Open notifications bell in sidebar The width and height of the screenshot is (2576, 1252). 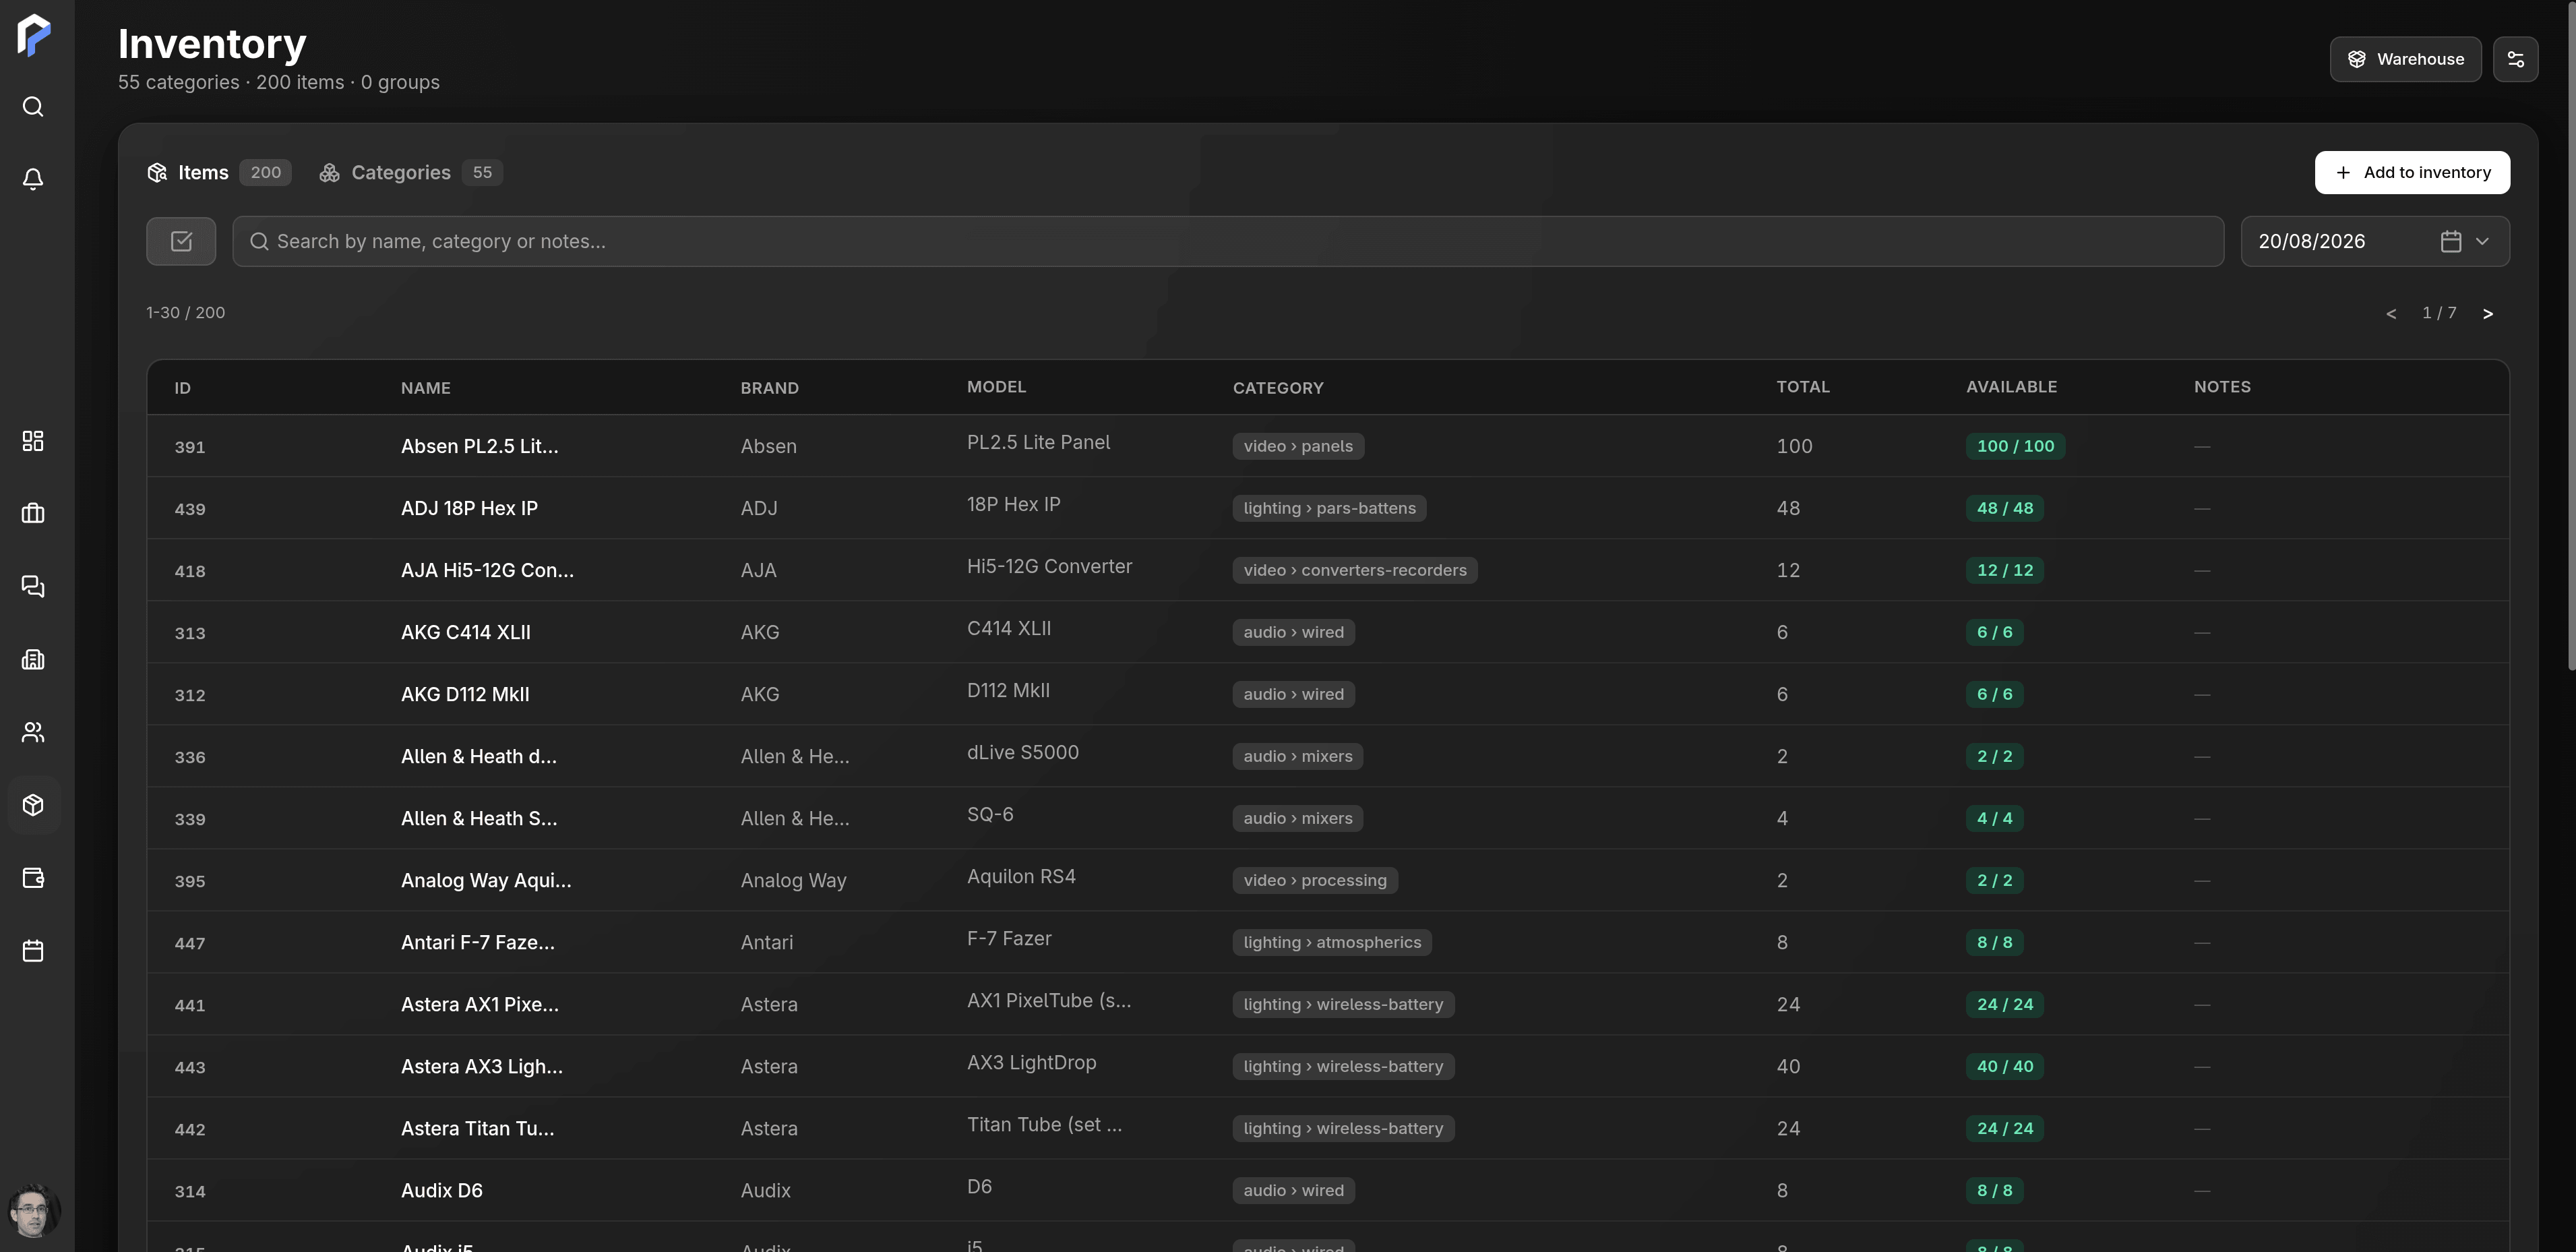33,179
